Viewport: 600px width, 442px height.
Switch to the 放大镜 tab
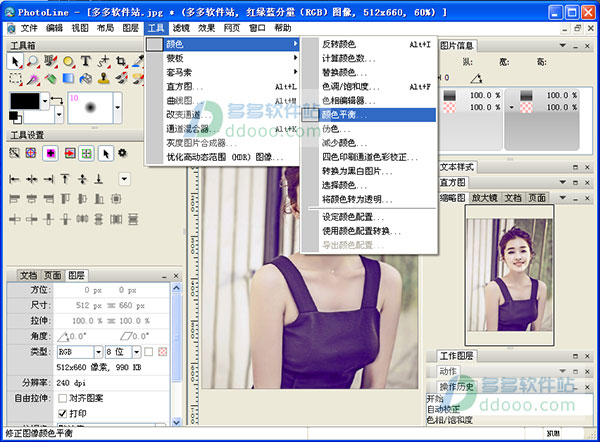484,197
